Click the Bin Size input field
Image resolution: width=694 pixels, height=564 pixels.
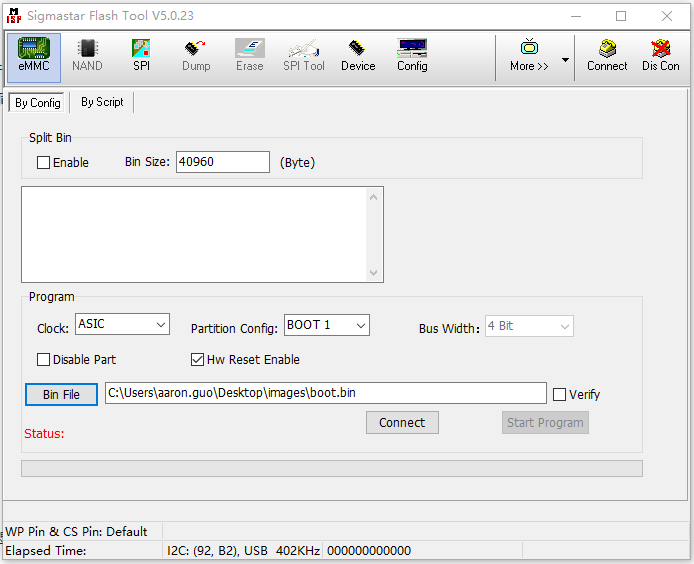point(222,162)
